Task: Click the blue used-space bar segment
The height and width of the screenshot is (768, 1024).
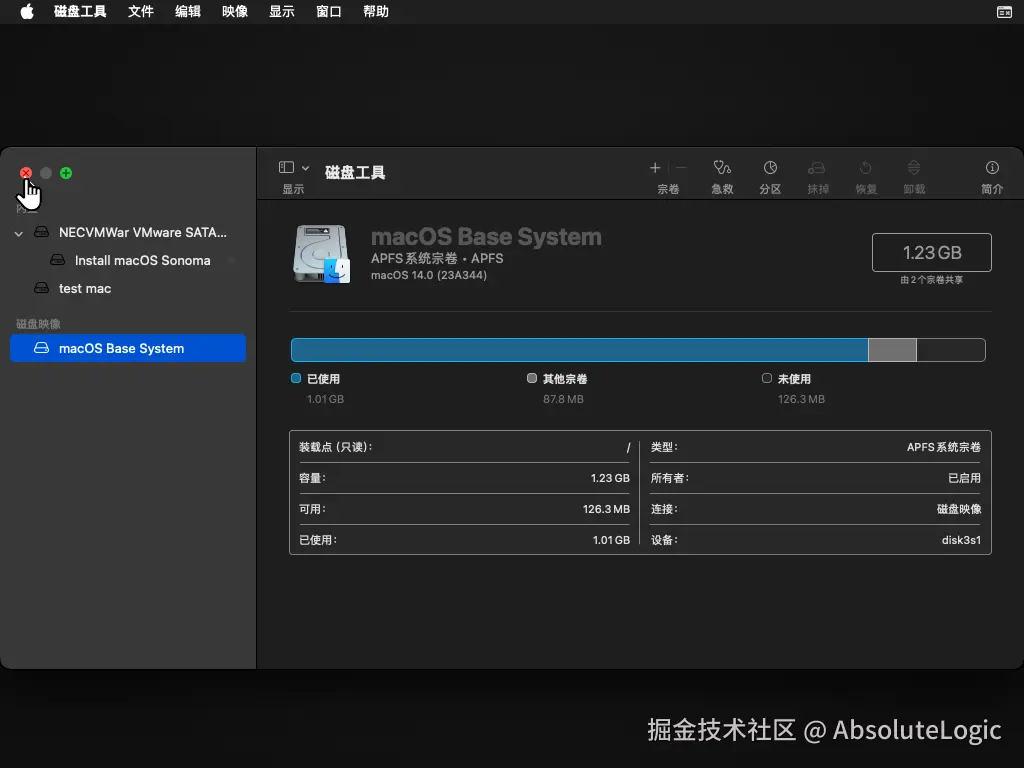Action: click(x=579, y=349)
